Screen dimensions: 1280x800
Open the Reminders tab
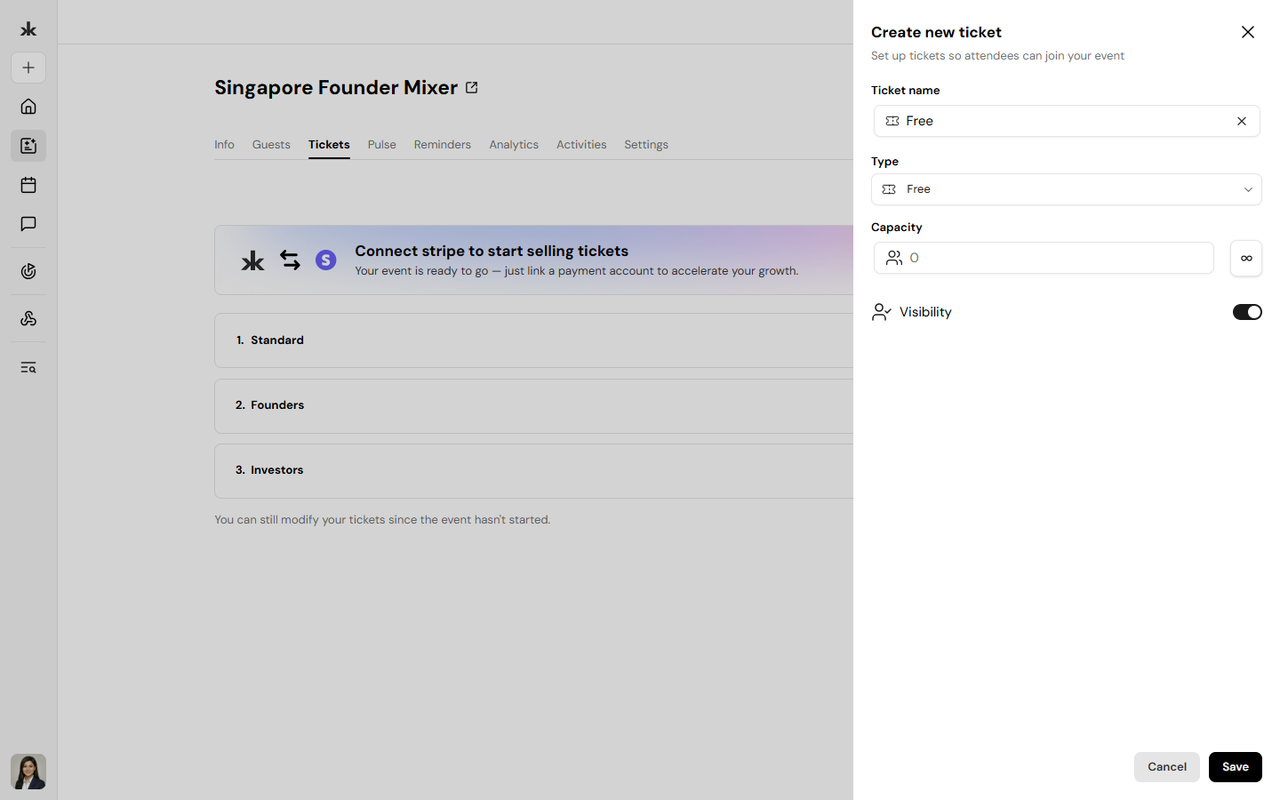coord(442,144)
